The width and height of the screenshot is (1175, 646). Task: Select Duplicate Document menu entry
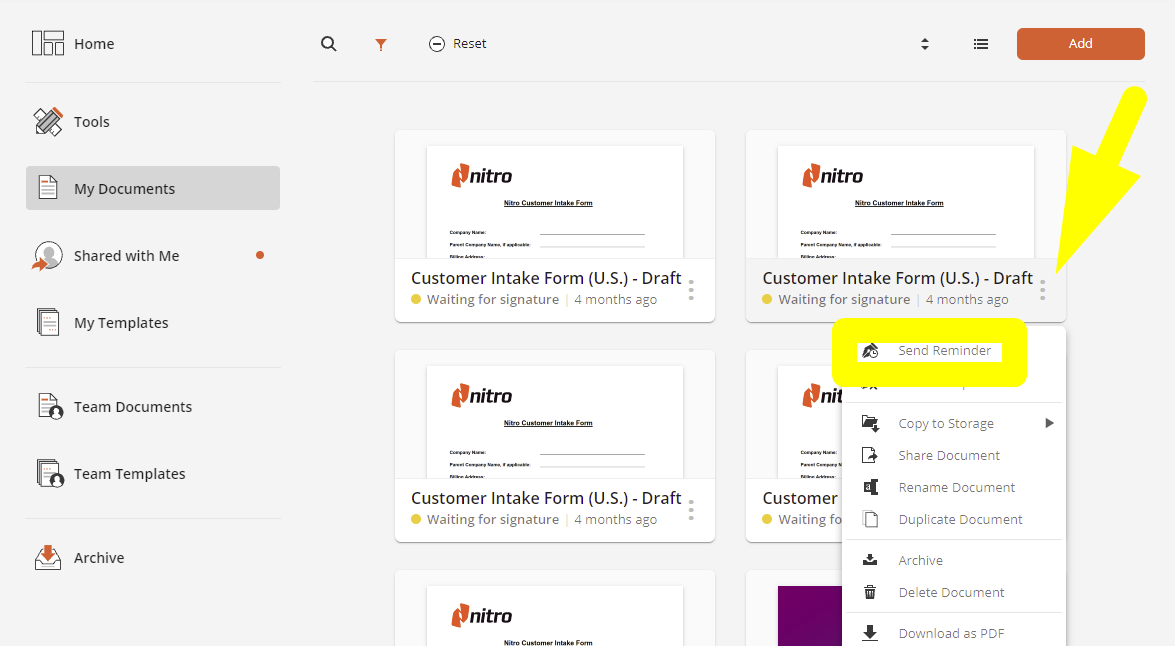pyautogui.click(x=960, y=519)
